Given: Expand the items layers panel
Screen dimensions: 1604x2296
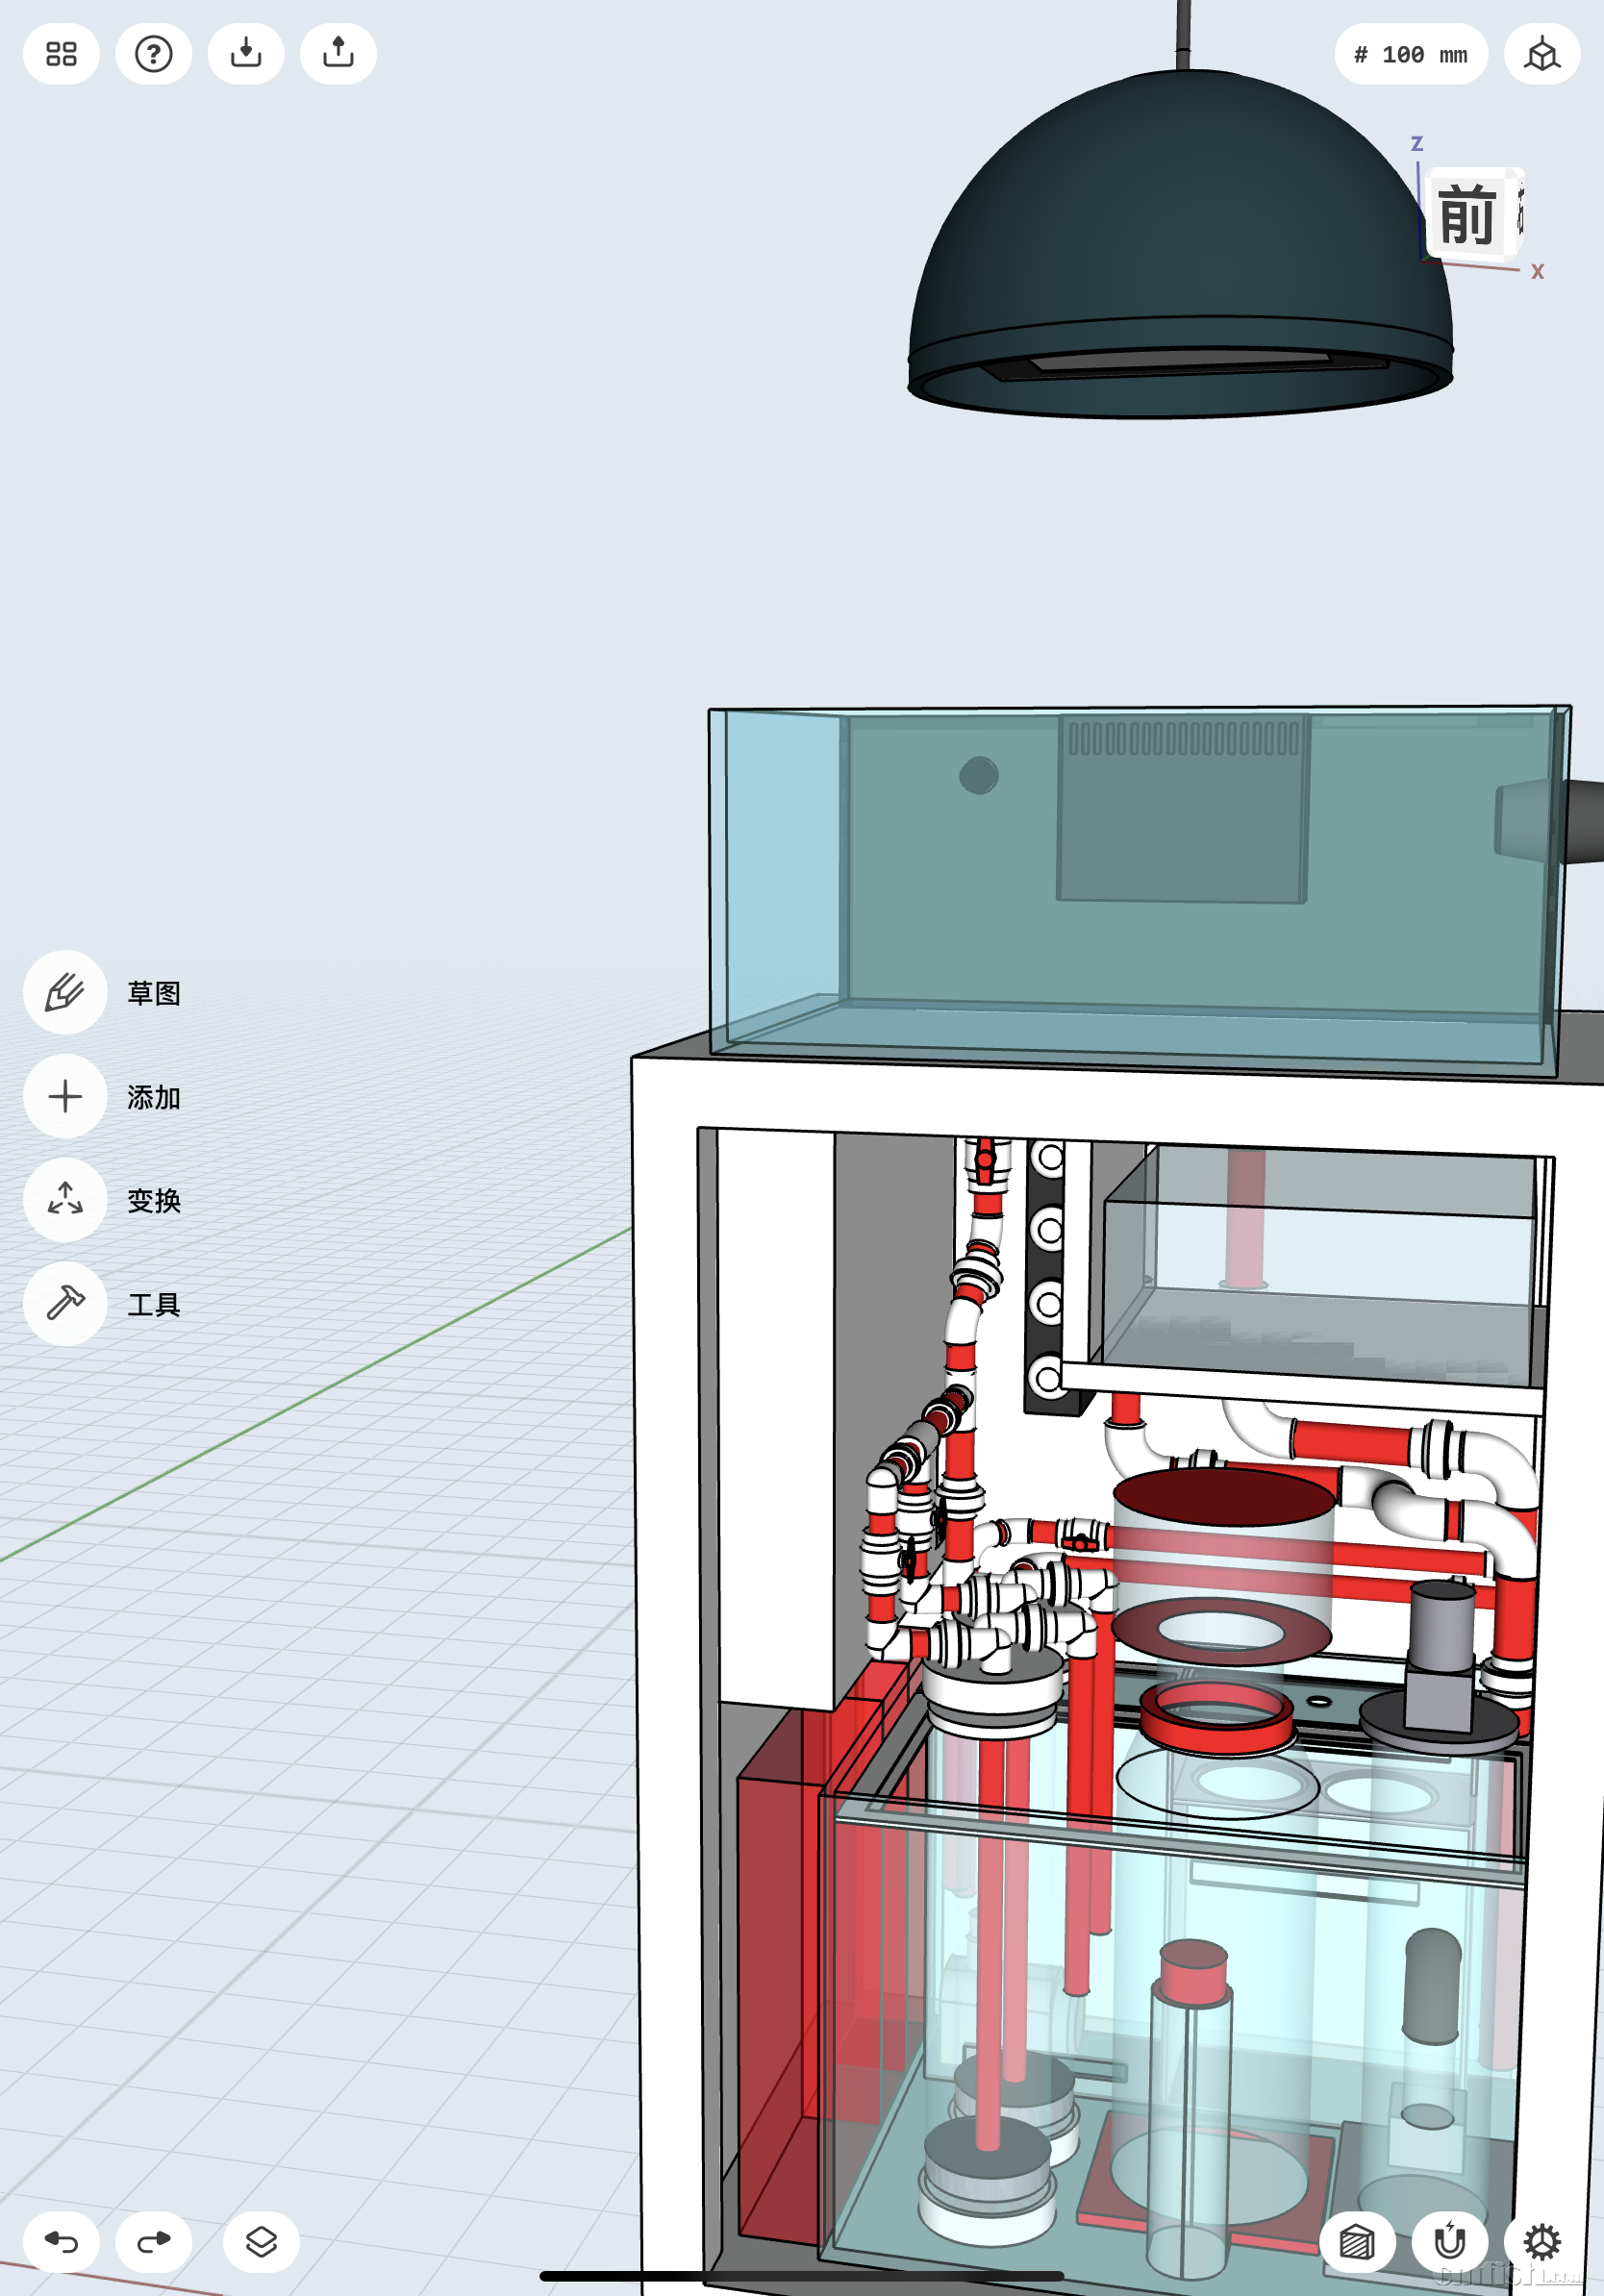Looking at the screenshot, I should pos(261,2241).
